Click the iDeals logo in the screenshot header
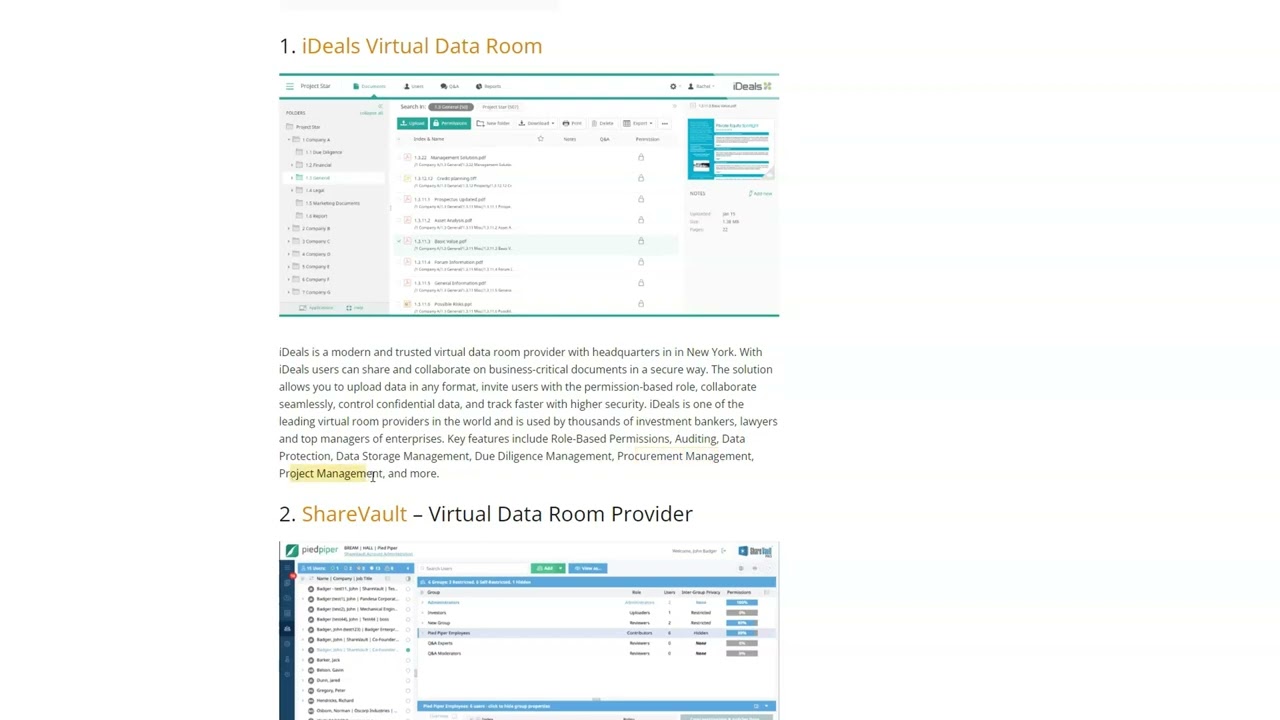 point(752,86)
